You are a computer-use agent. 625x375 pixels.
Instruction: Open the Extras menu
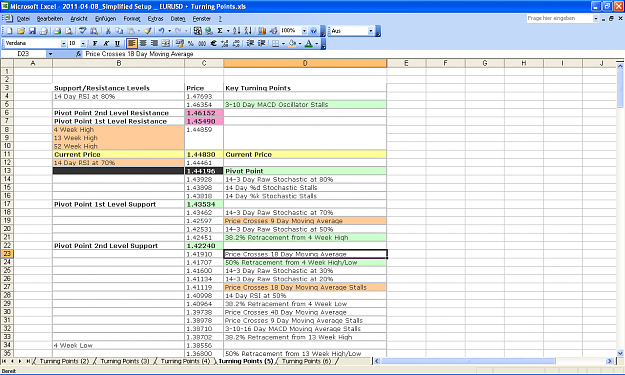pos(155,19)
